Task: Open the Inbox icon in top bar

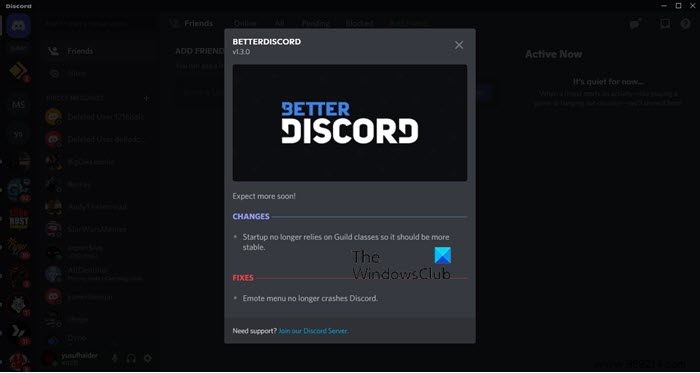Action: pos(665,24)
